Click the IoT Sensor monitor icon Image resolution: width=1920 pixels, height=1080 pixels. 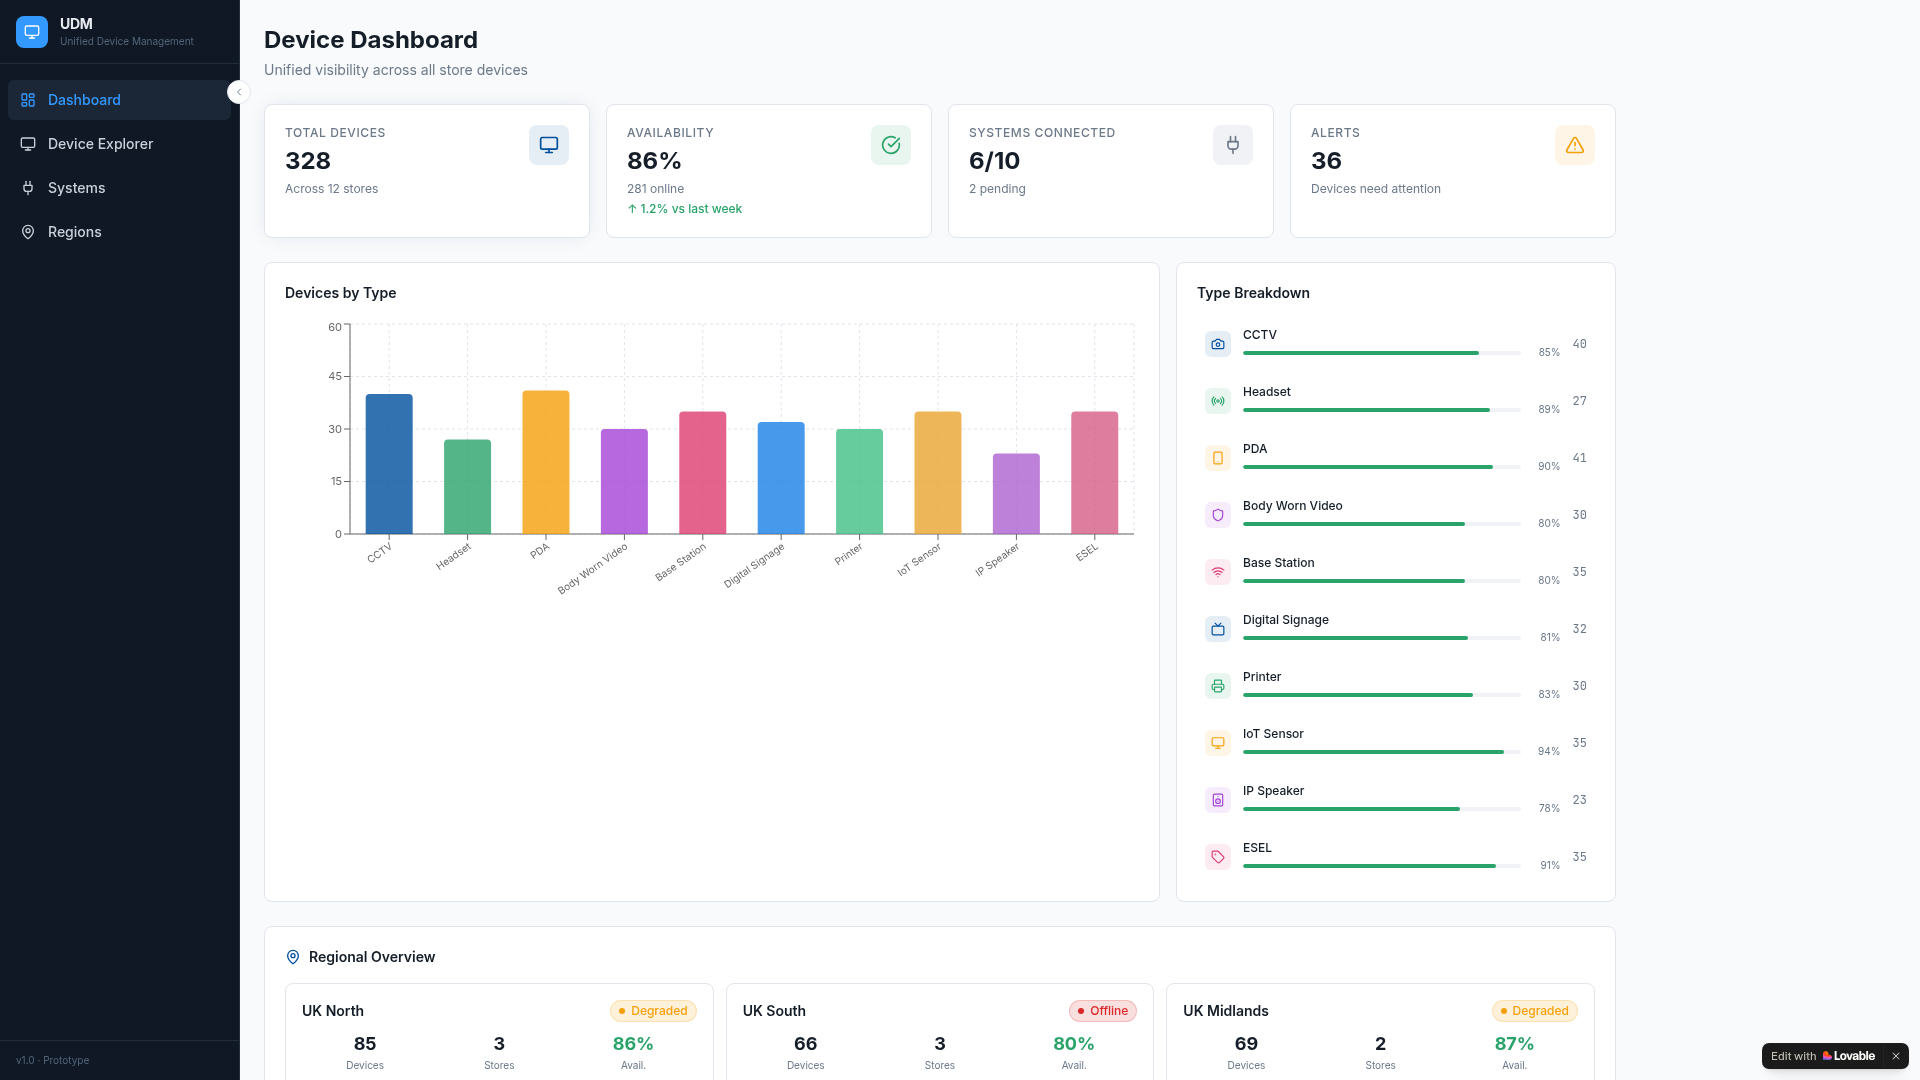pyautogui.click(x=1218, y=743)
